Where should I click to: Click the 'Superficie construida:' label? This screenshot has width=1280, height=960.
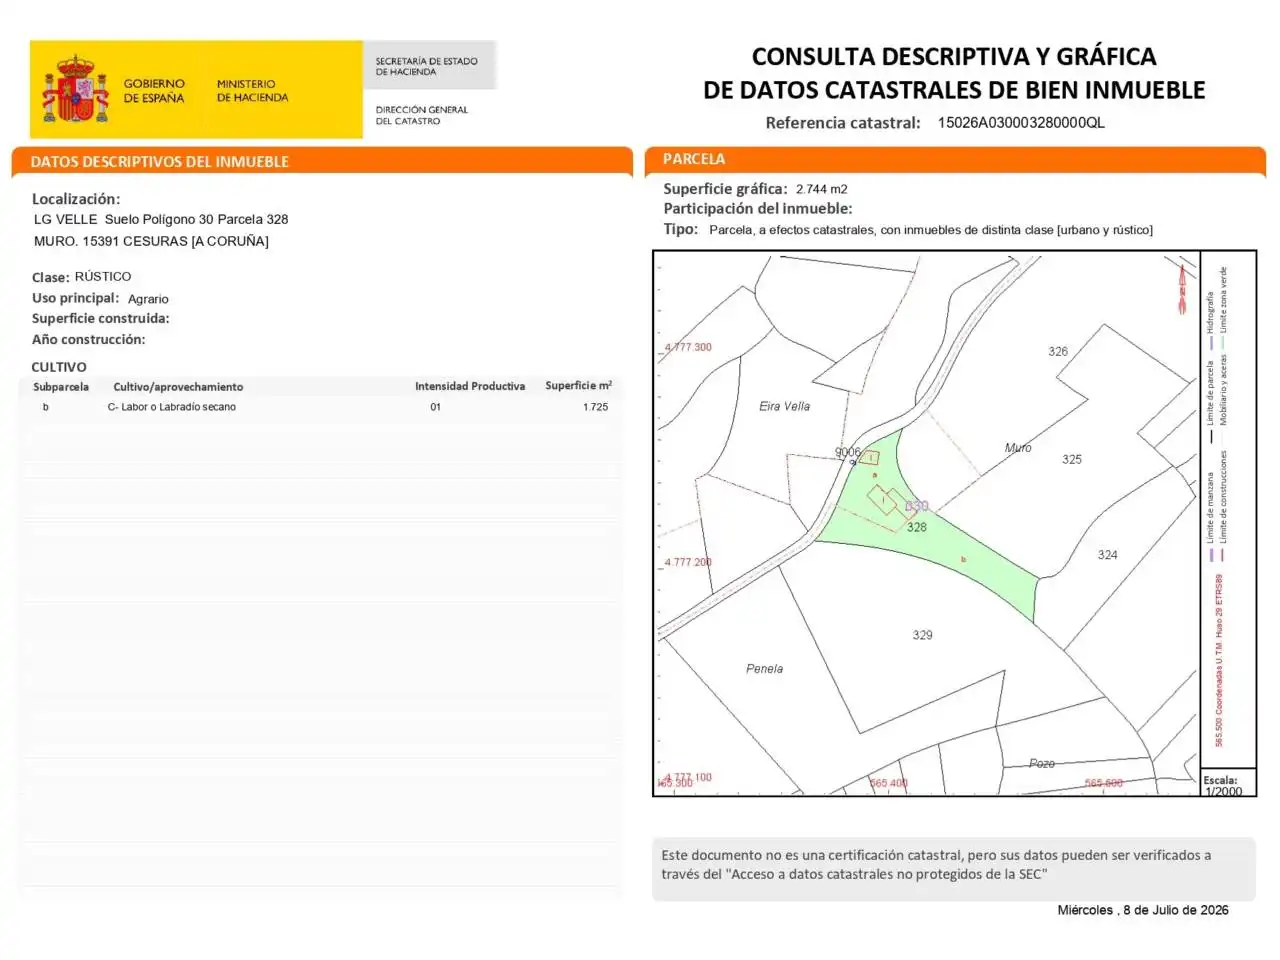click(x=100, y=319)
